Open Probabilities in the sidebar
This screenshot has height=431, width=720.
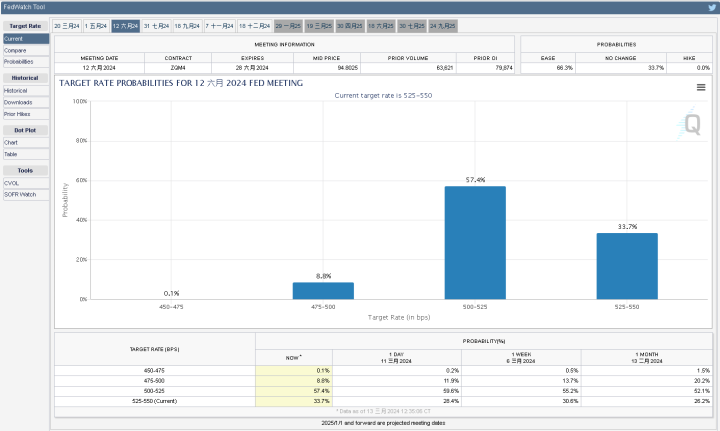[x=26, y=62]
